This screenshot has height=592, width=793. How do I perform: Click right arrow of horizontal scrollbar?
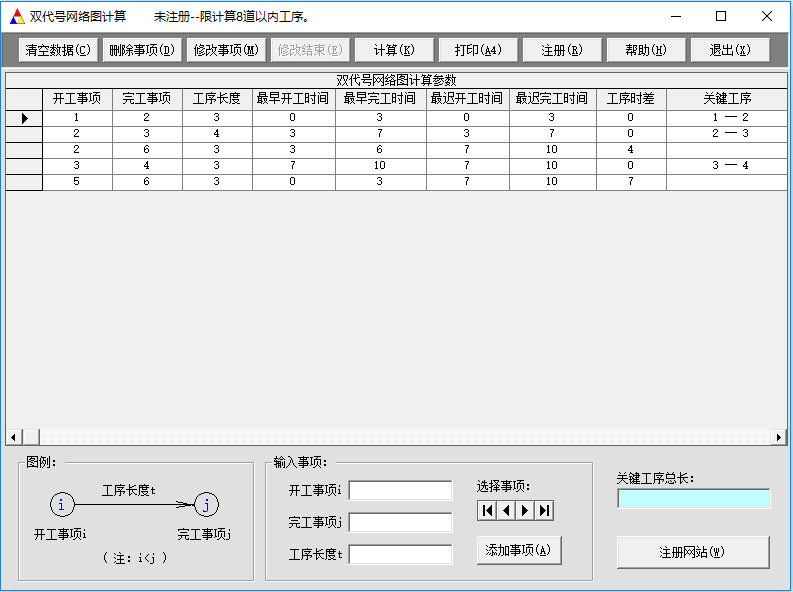(779, 437)
